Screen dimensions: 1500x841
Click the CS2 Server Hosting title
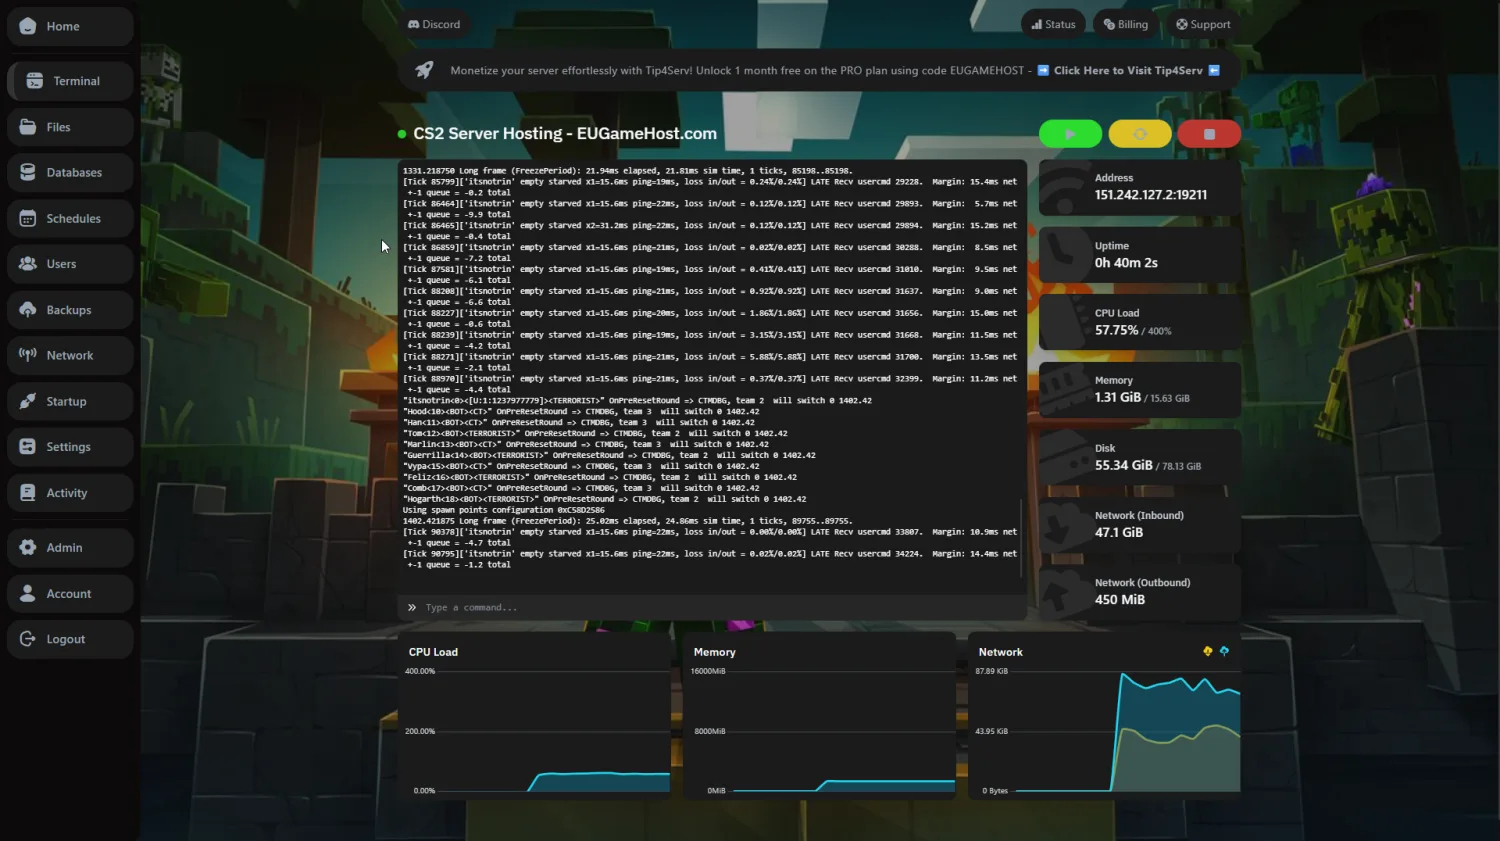[565, 133]
